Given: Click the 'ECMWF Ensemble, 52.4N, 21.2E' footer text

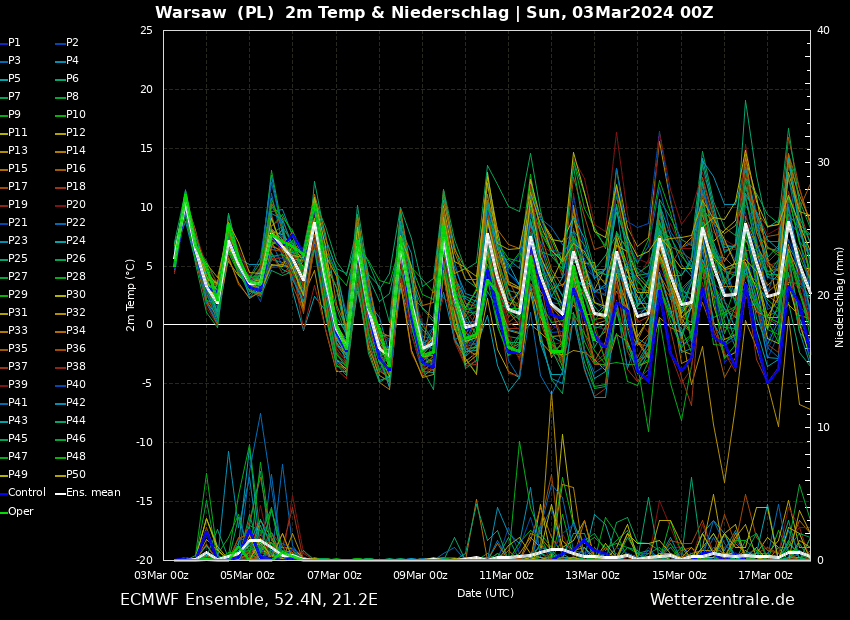Looking at the screenshot, I should [x=249, y=599].
